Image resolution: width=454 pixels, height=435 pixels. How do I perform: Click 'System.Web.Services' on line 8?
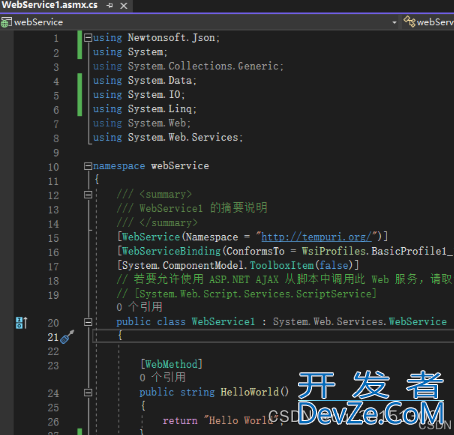click(183, 137)
